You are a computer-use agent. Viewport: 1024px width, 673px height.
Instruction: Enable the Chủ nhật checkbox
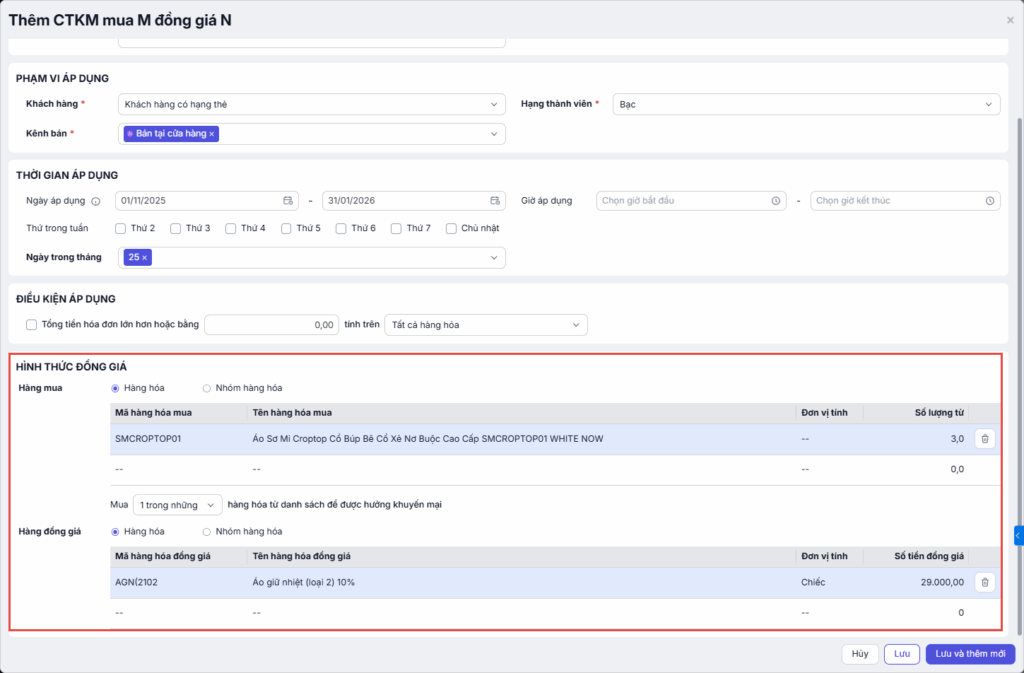click(451, 228)
